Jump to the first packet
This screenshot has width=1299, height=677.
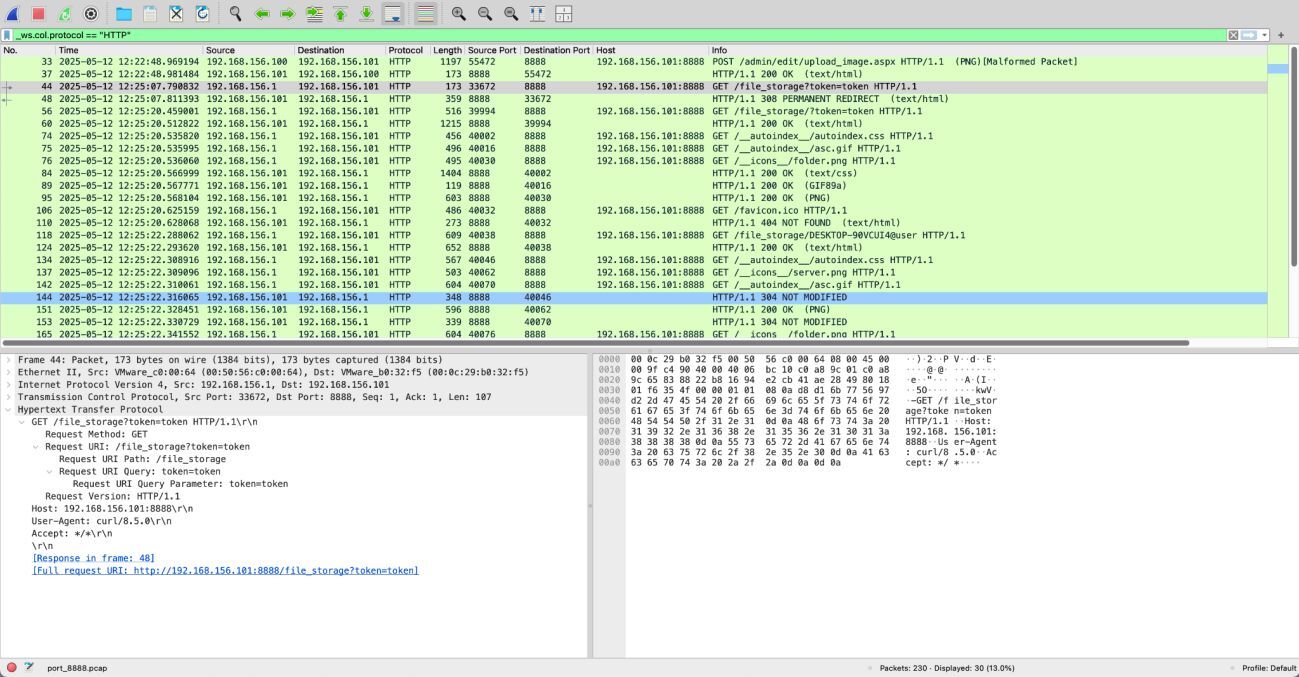[340, 14]
